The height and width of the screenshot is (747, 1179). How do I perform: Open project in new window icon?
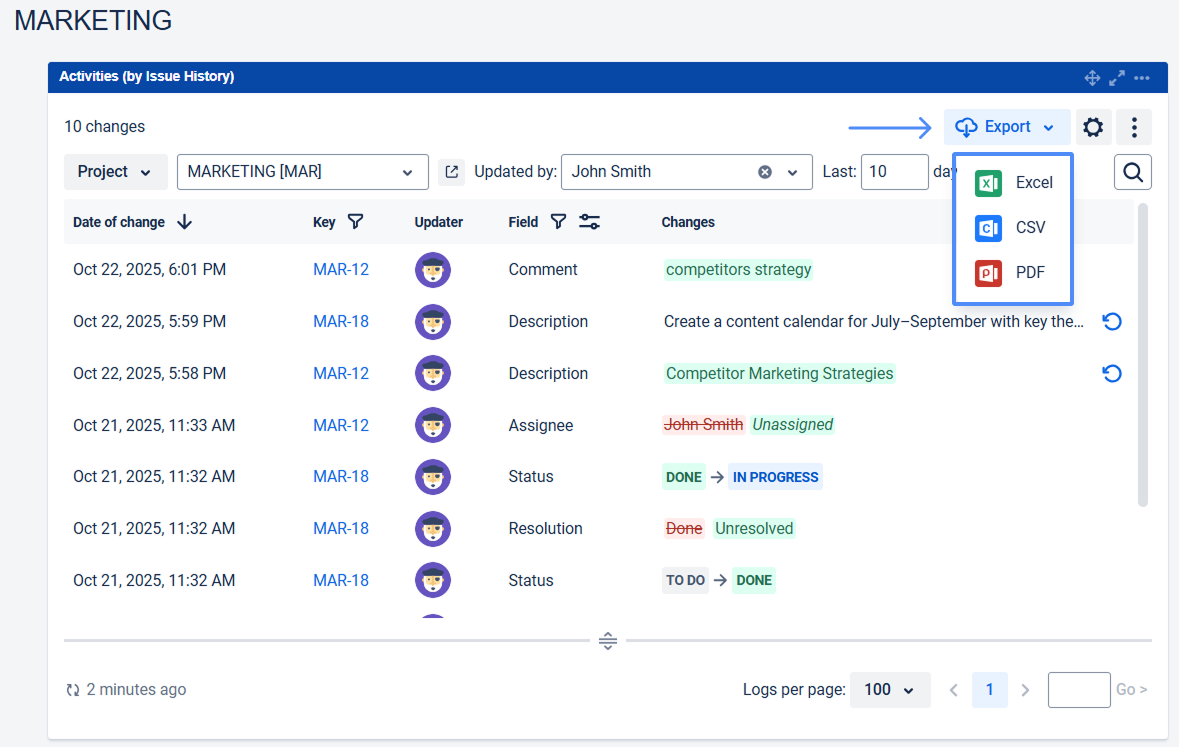tap(451, 172)
